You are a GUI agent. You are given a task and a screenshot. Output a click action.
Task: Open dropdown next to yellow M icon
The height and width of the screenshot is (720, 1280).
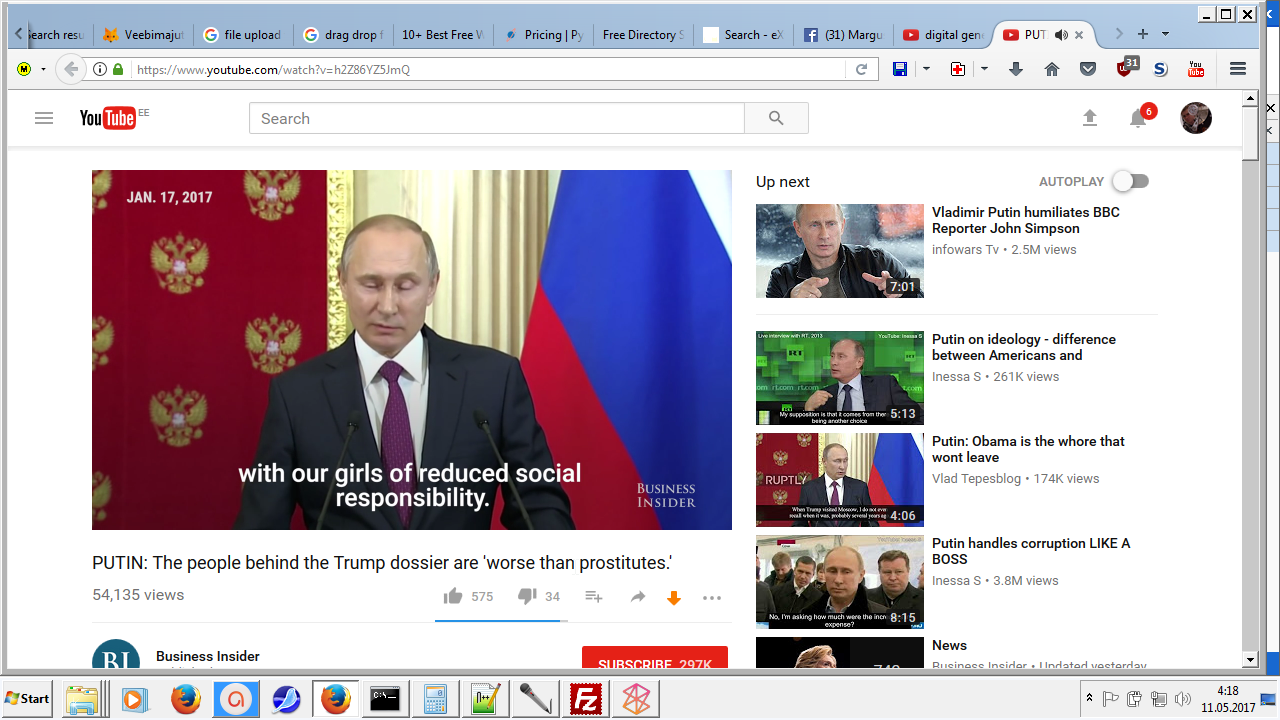click(x=43, y=69)
